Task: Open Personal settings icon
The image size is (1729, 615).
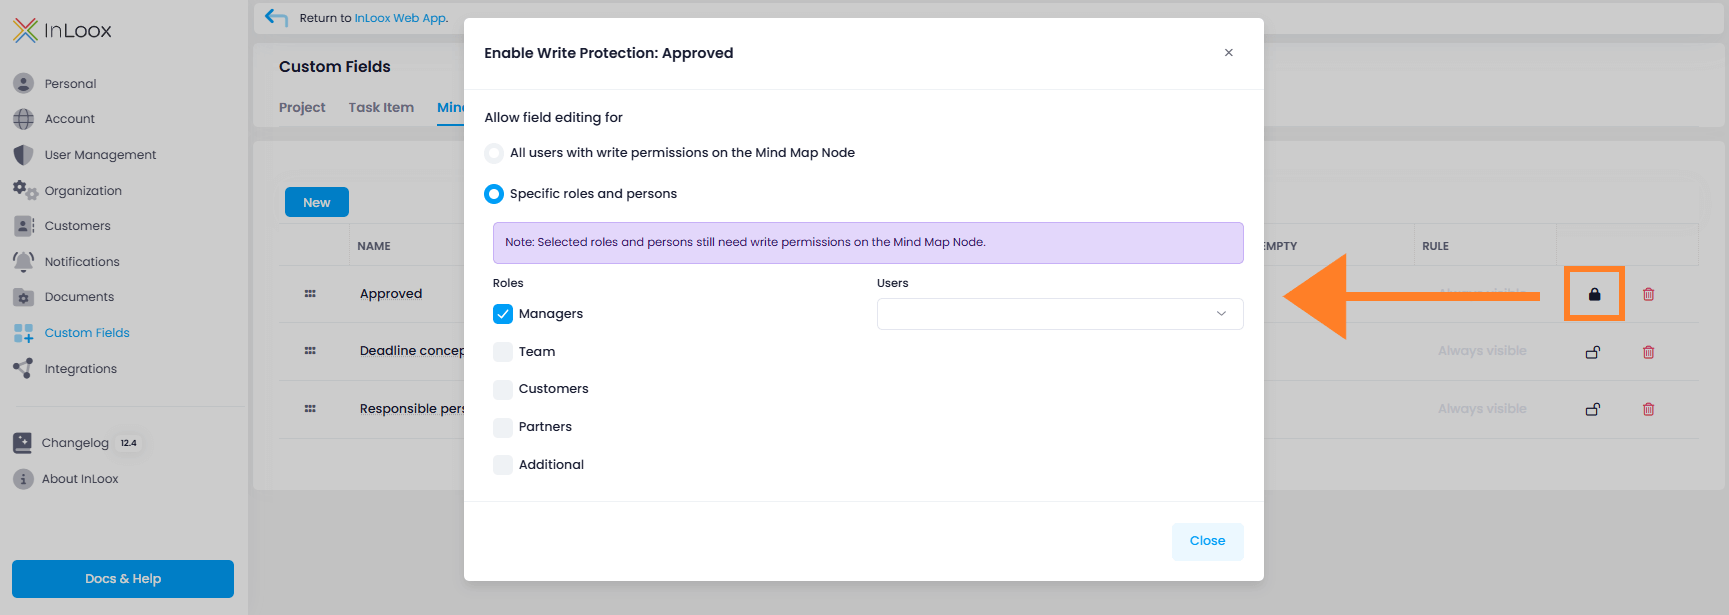Action: [24, 83]
